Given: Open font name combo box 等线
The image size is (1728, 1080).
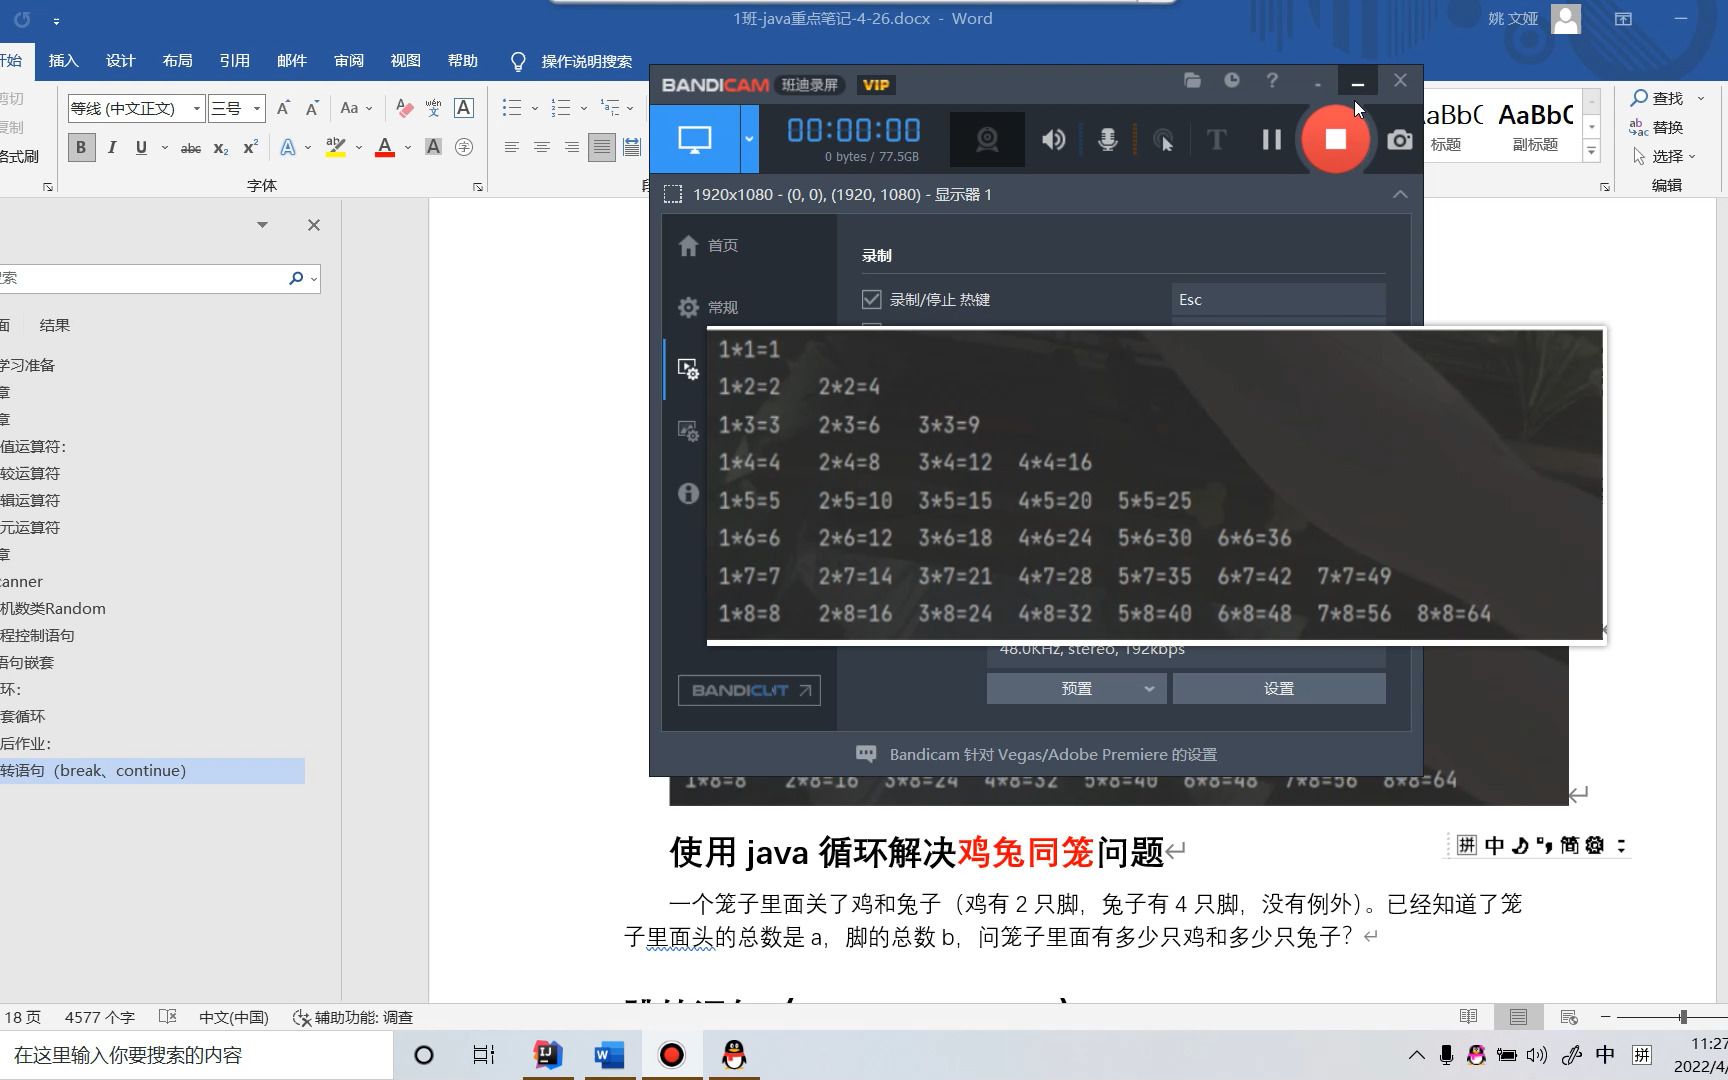Looking at the screenshot, I should coord(136,108).
